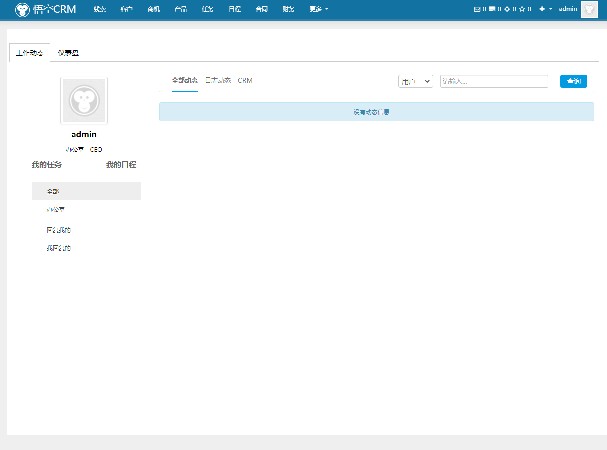Click the diamond-shaped notification icon in header

point(507,9)
